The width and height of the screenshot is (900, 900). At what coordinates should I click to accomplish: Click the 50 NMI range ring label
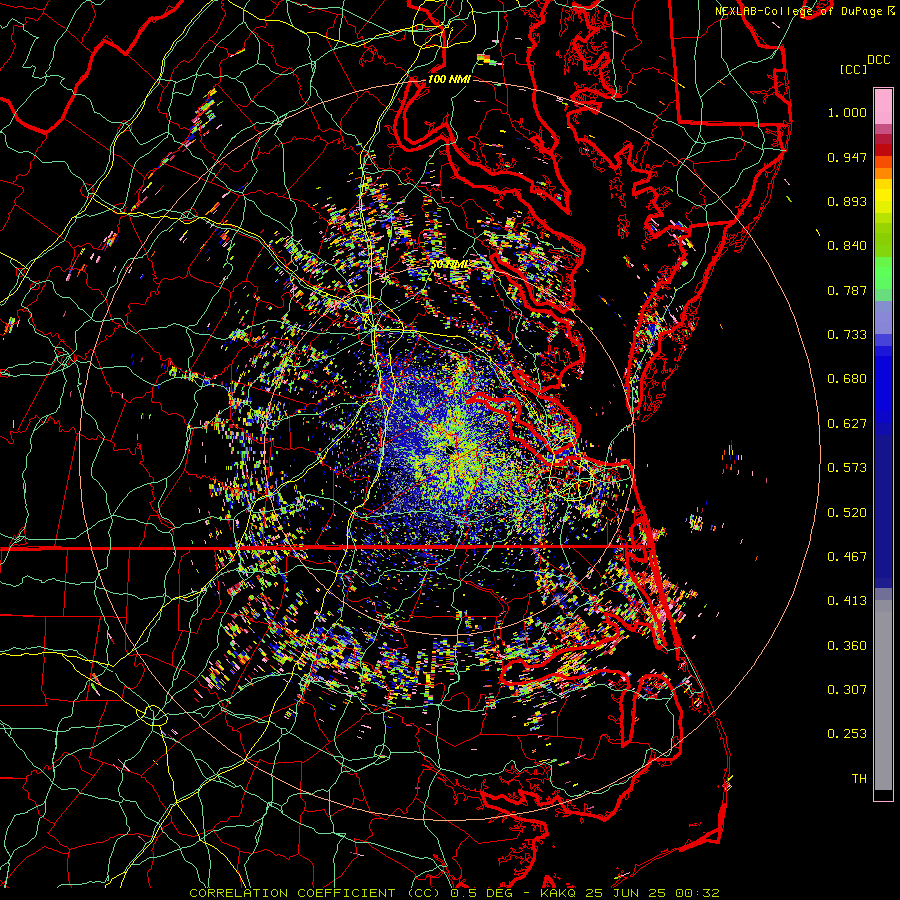(449, 265)
